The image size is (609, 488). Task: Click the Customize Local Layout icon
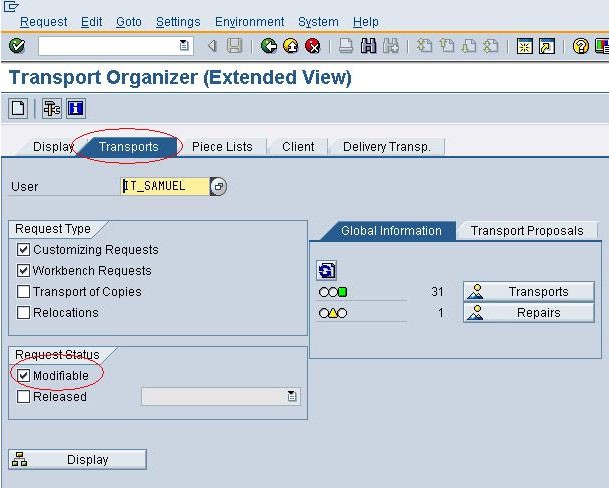tap(602, 46)
